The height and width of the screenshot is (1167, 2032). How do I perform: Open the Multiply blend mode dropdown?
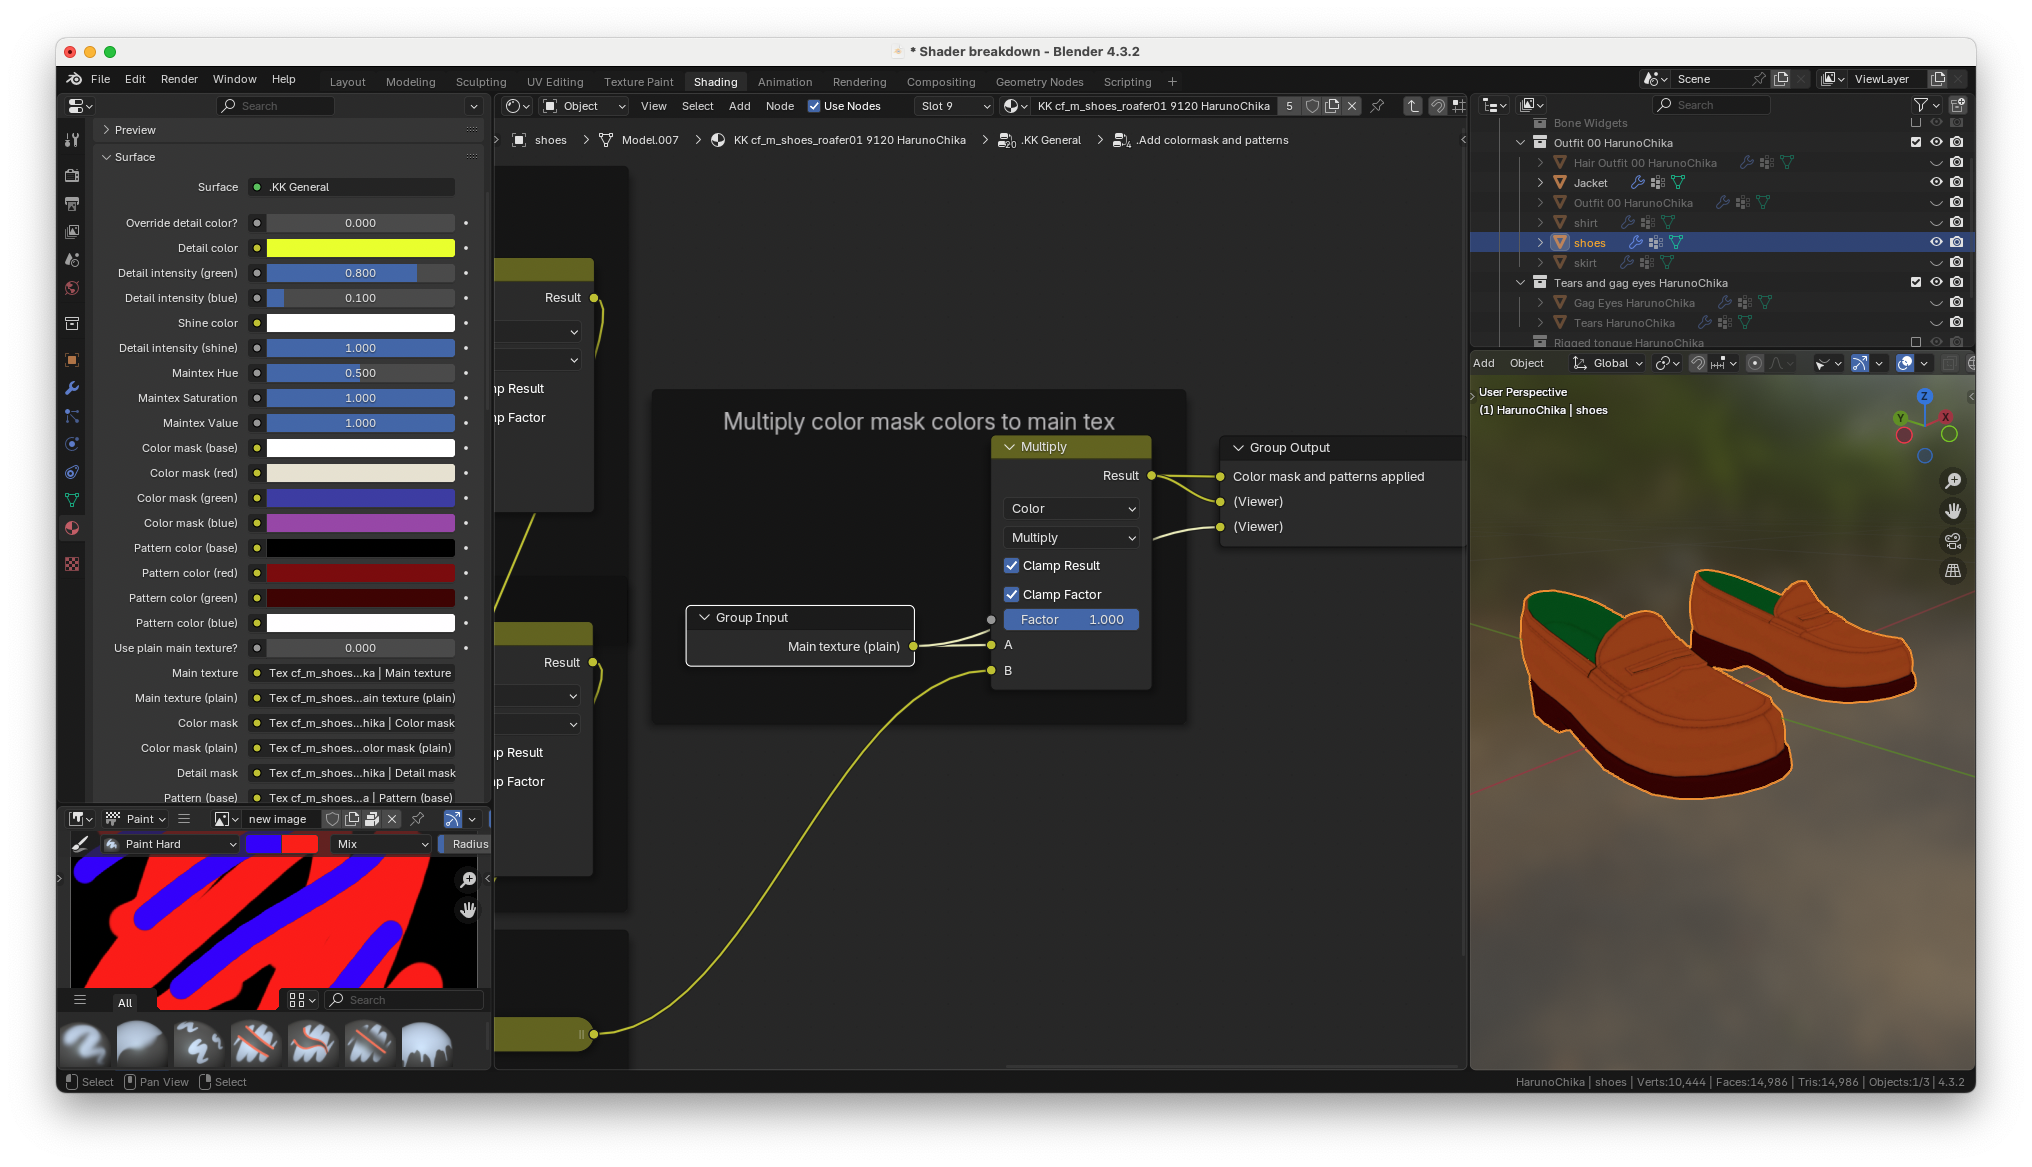[1072, 538]
